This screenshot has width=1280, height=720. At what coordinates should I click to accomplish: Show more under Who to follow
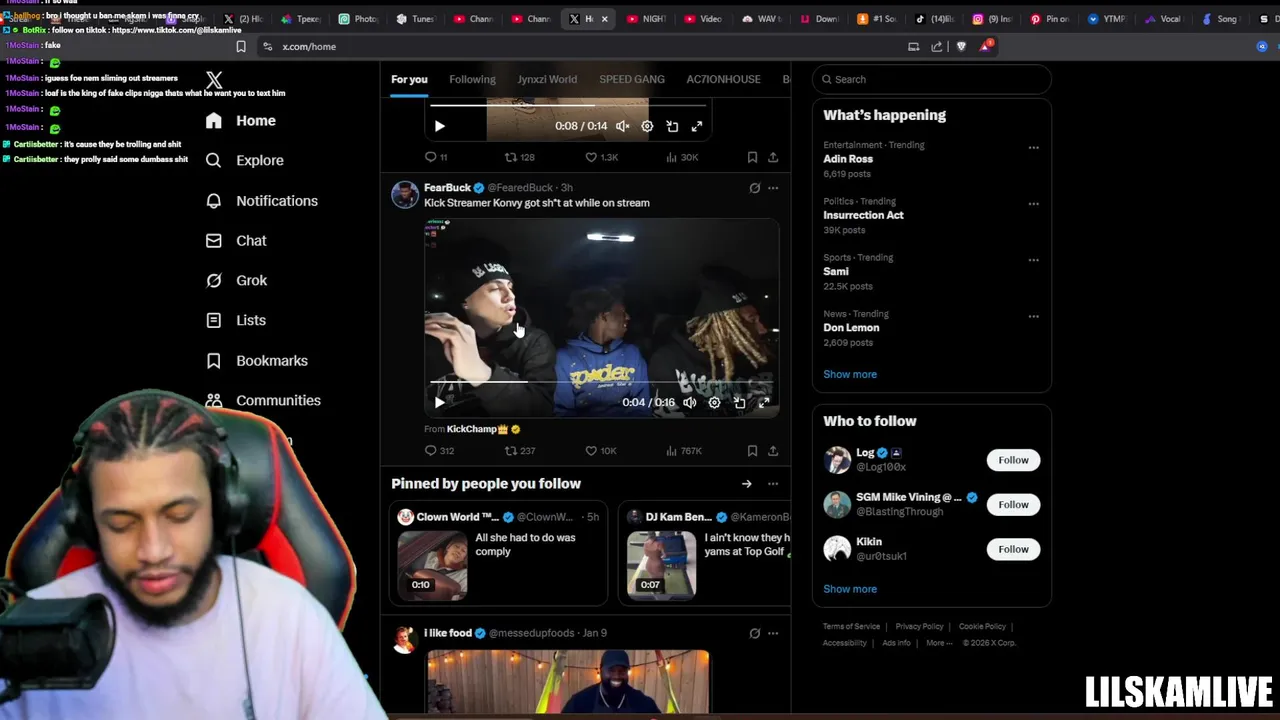[850, 589]
